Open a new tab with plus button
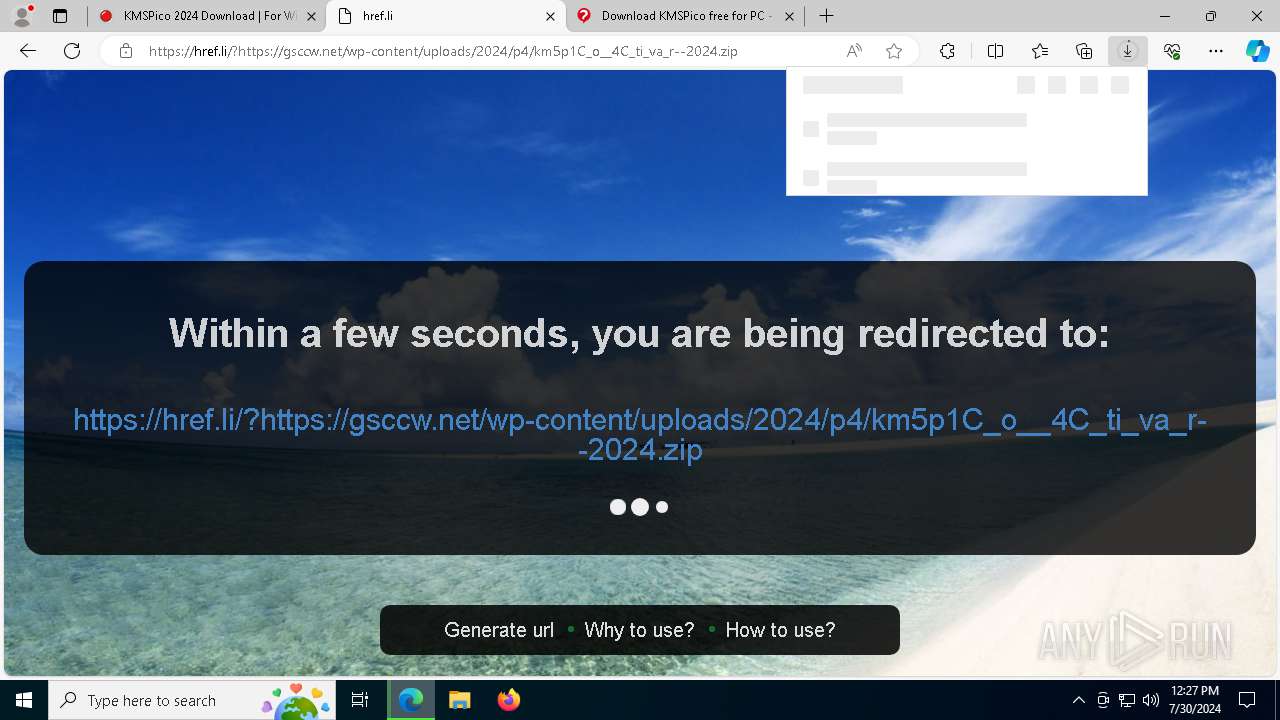 click(826, 16)
